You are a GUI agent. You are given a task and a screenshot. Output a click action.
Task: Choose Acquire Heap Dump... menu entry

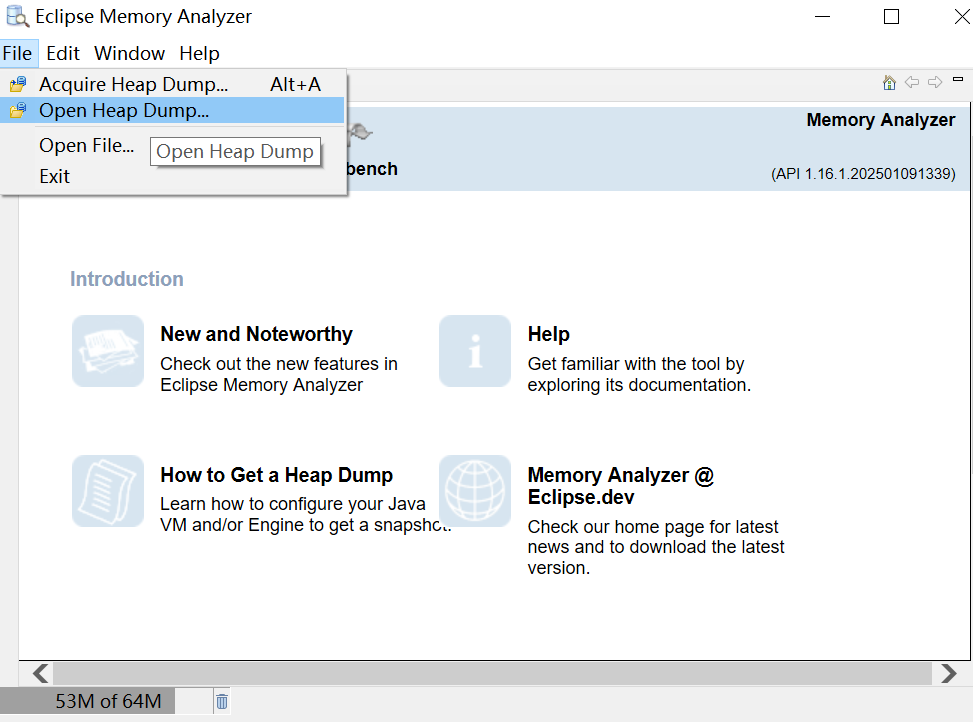(x=173, y=84)
